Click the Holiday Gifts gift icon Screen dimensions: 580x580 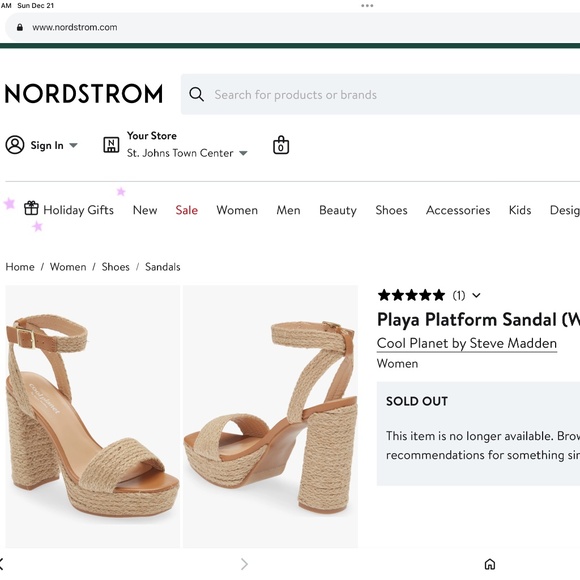pos(31,208)
